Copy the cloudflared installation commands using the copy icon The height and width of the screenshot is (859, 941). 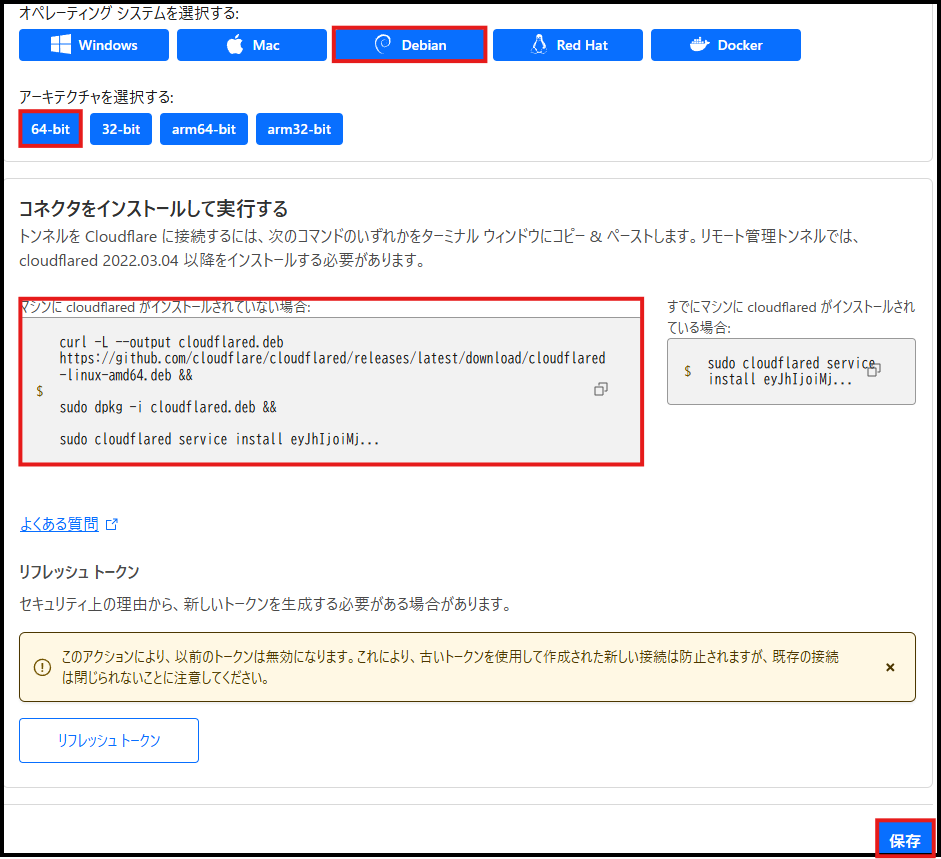point(601,389)
